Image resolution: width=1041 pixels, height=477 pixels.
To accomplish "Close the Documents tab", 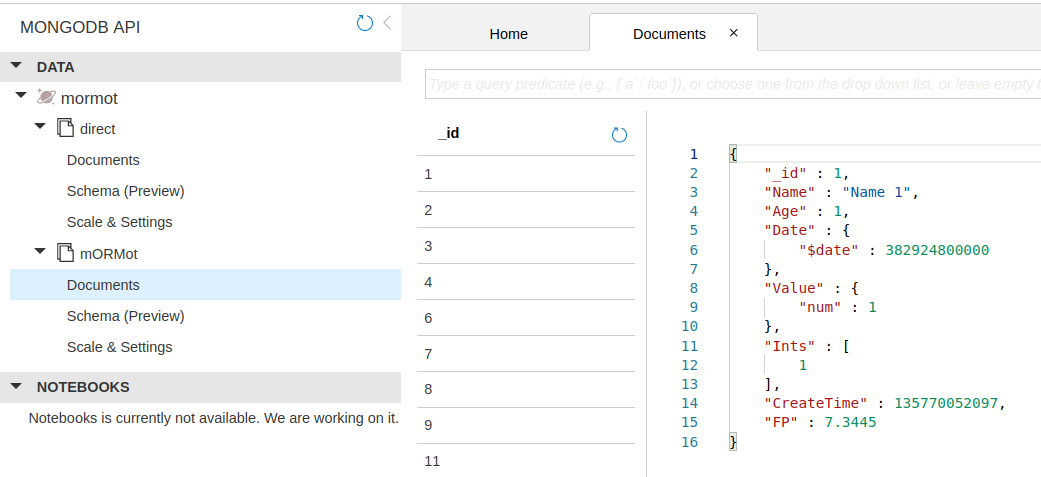I will 734,33.
